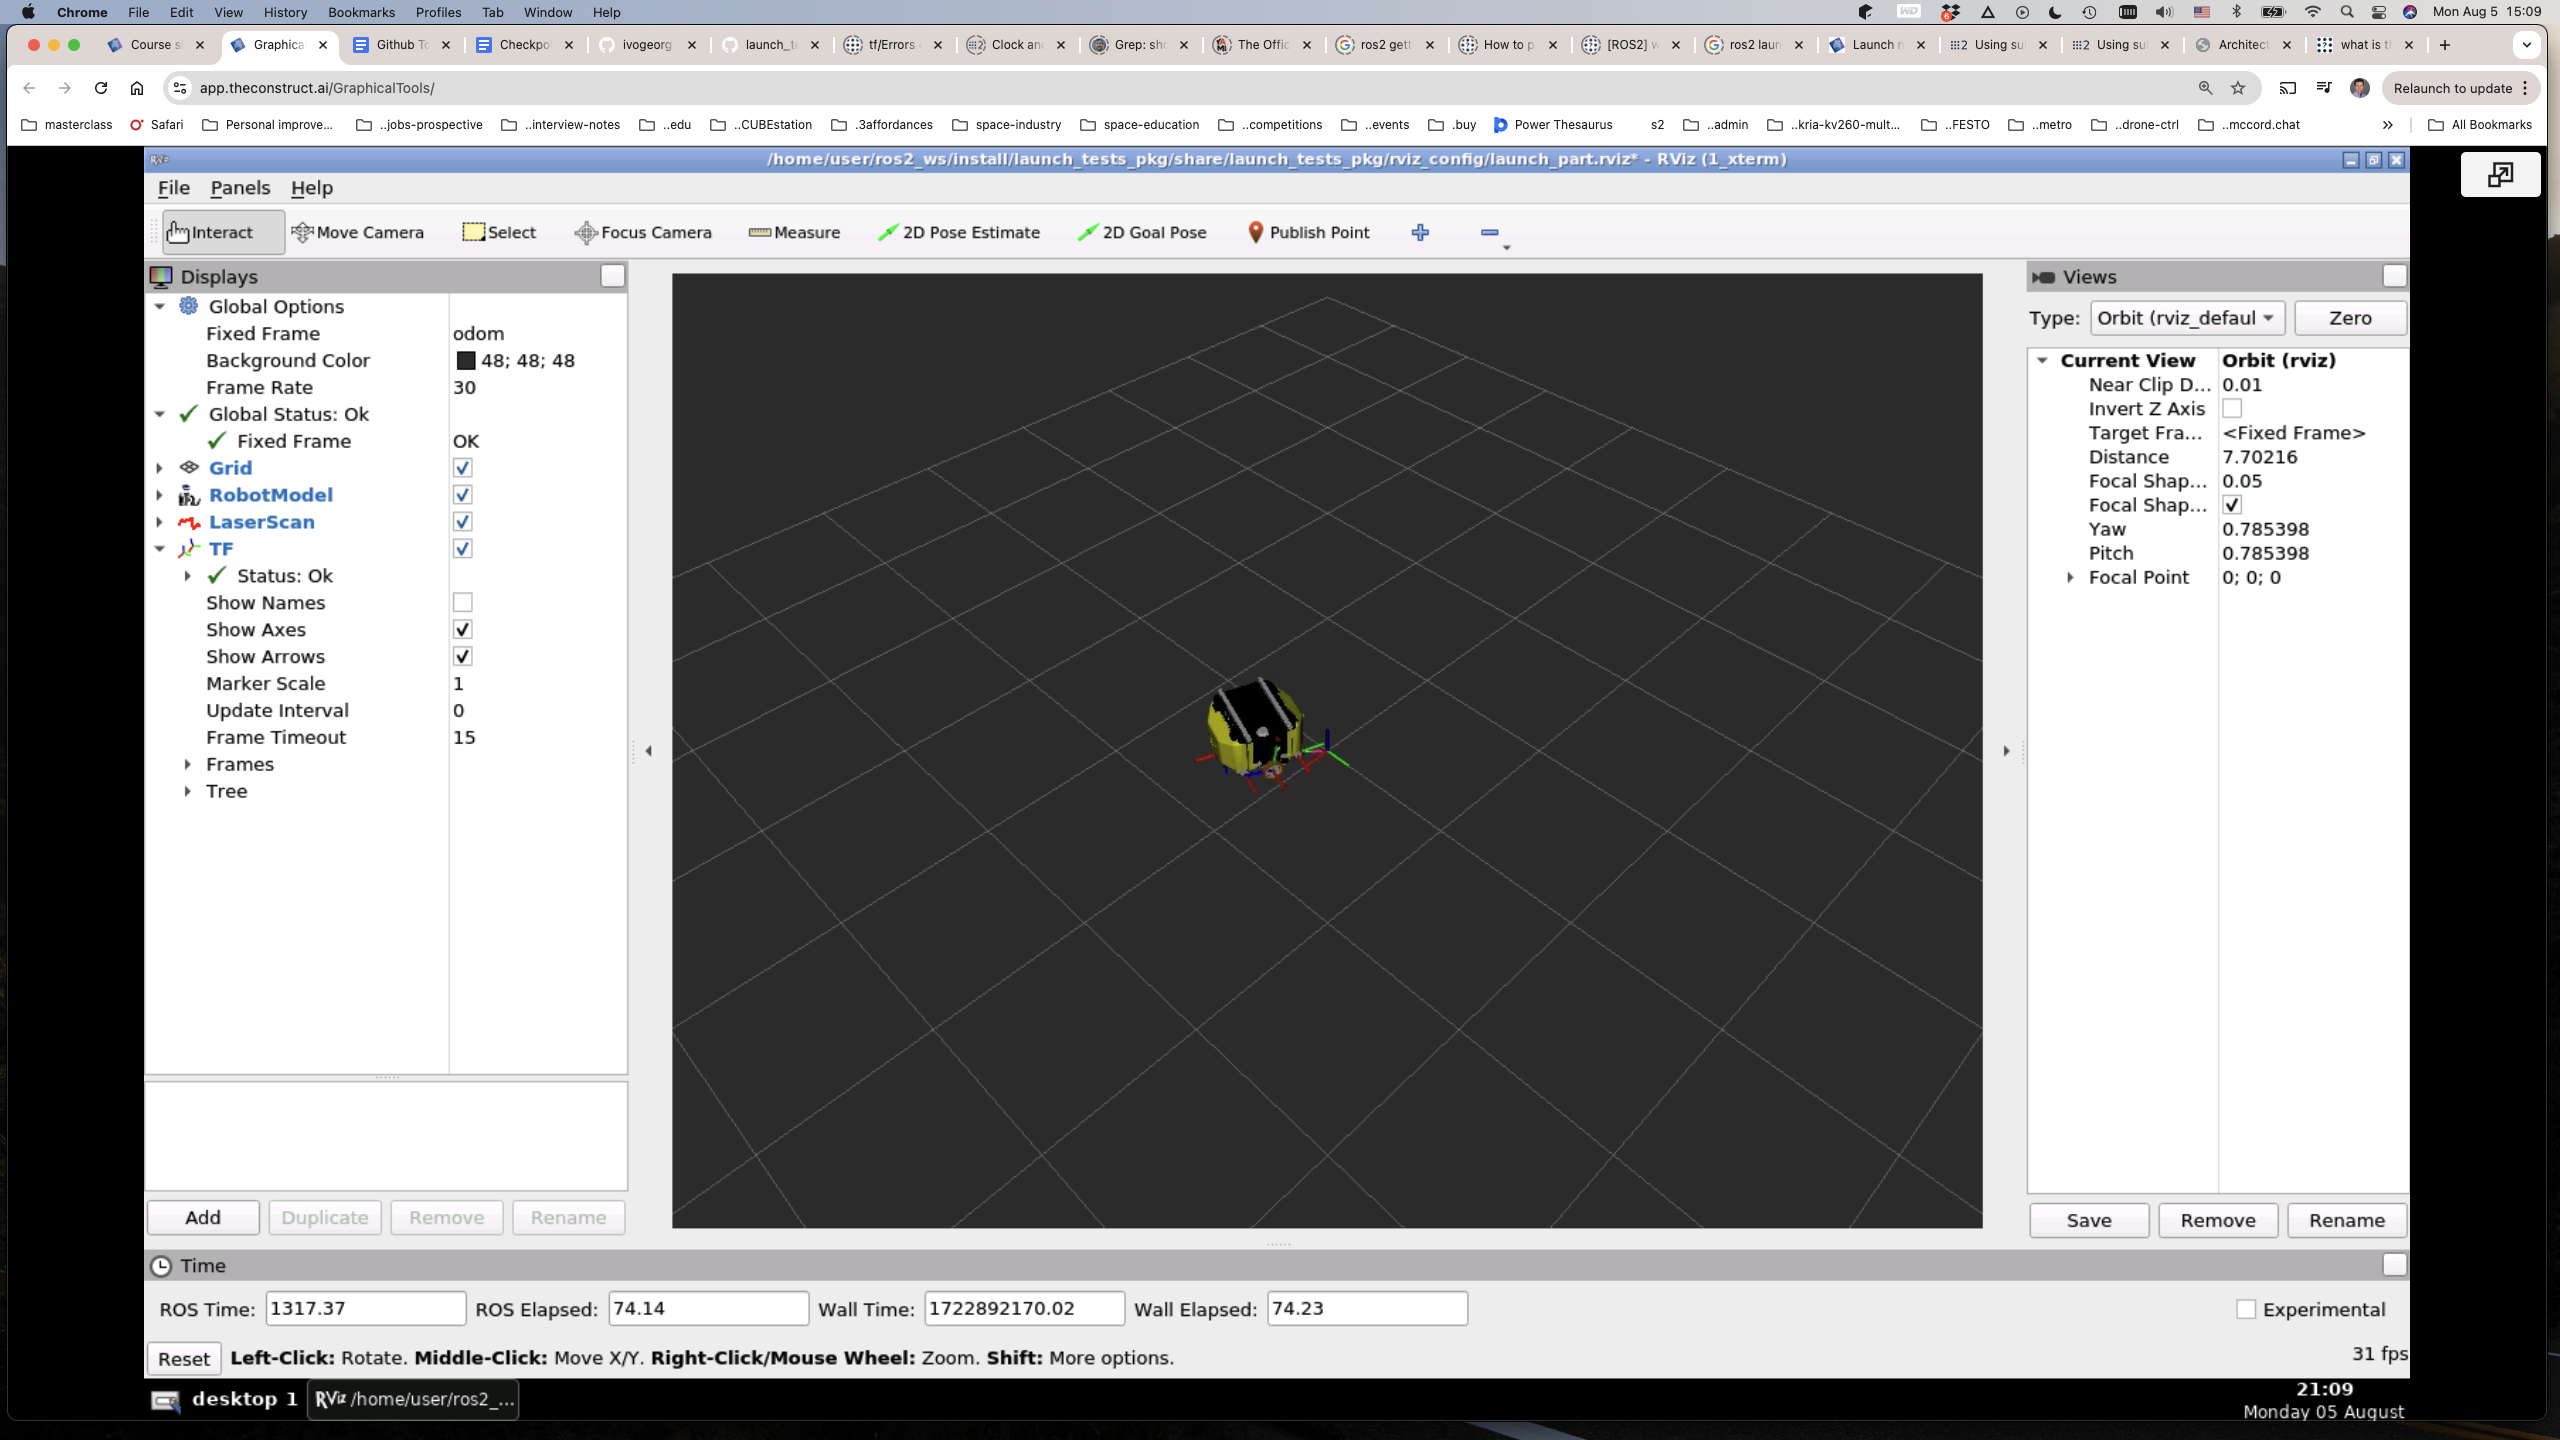The image size is (2560, 1440).
Task: Click the Background Color swatch
Action: (464, 360)
